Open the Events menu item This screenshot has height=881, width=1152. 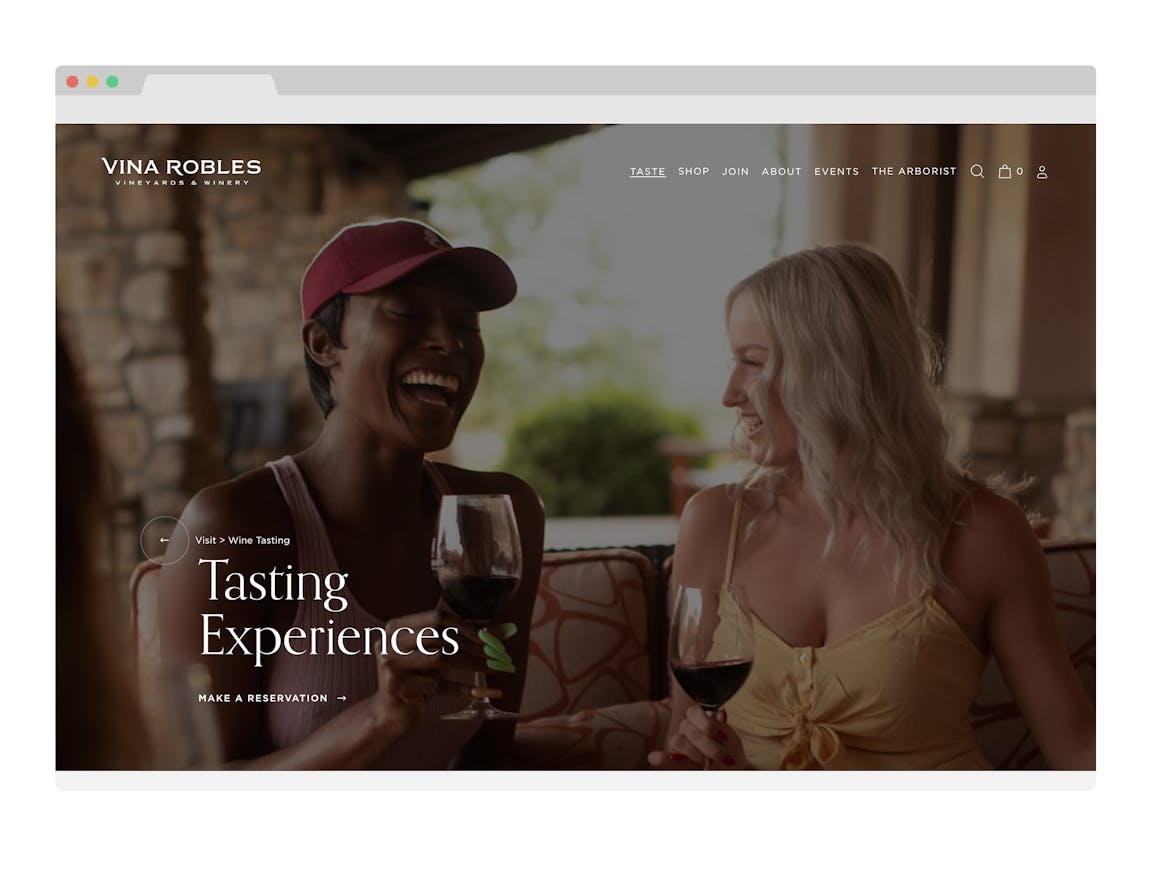tap(836, 171)
